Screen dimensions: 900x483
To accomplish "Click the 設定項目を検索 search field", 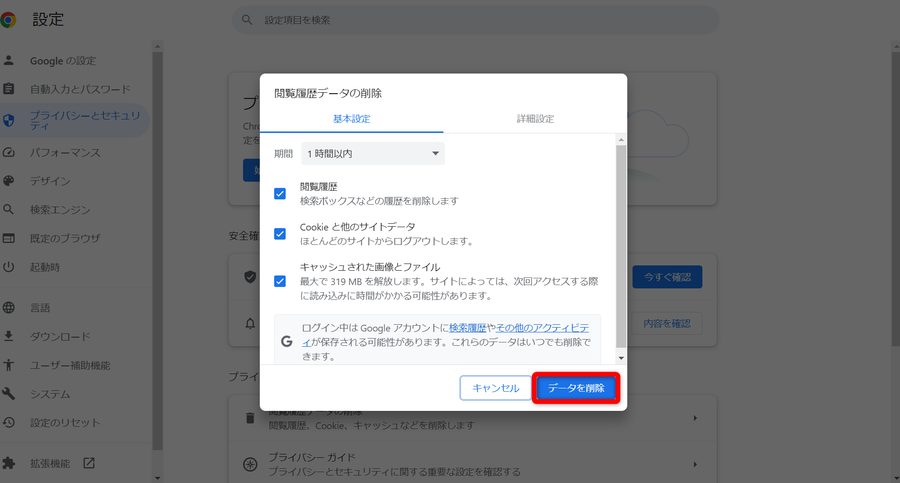I will (475, 20).
